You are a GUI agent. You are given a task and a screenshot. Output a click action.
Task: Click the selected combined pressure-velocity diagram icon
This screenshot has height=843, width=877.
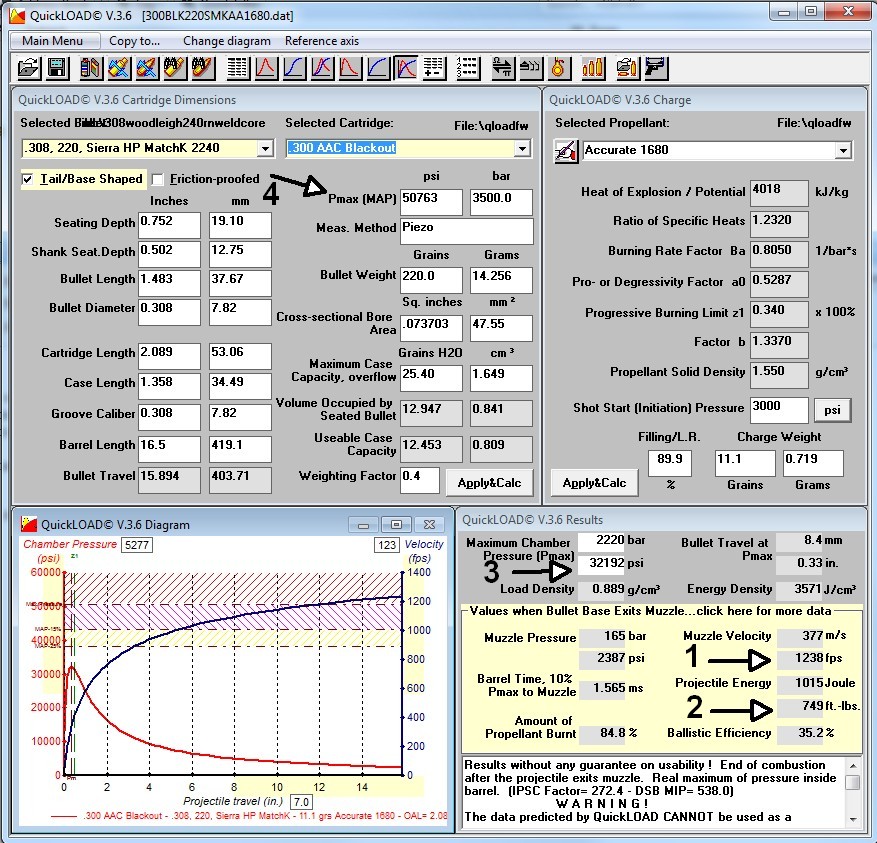(x=406, y=68)
